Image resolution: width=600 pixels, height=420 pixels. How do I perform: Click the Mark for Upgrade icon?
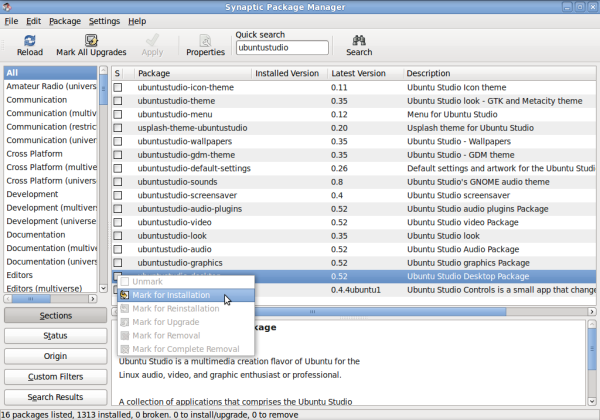coord(124,322)
